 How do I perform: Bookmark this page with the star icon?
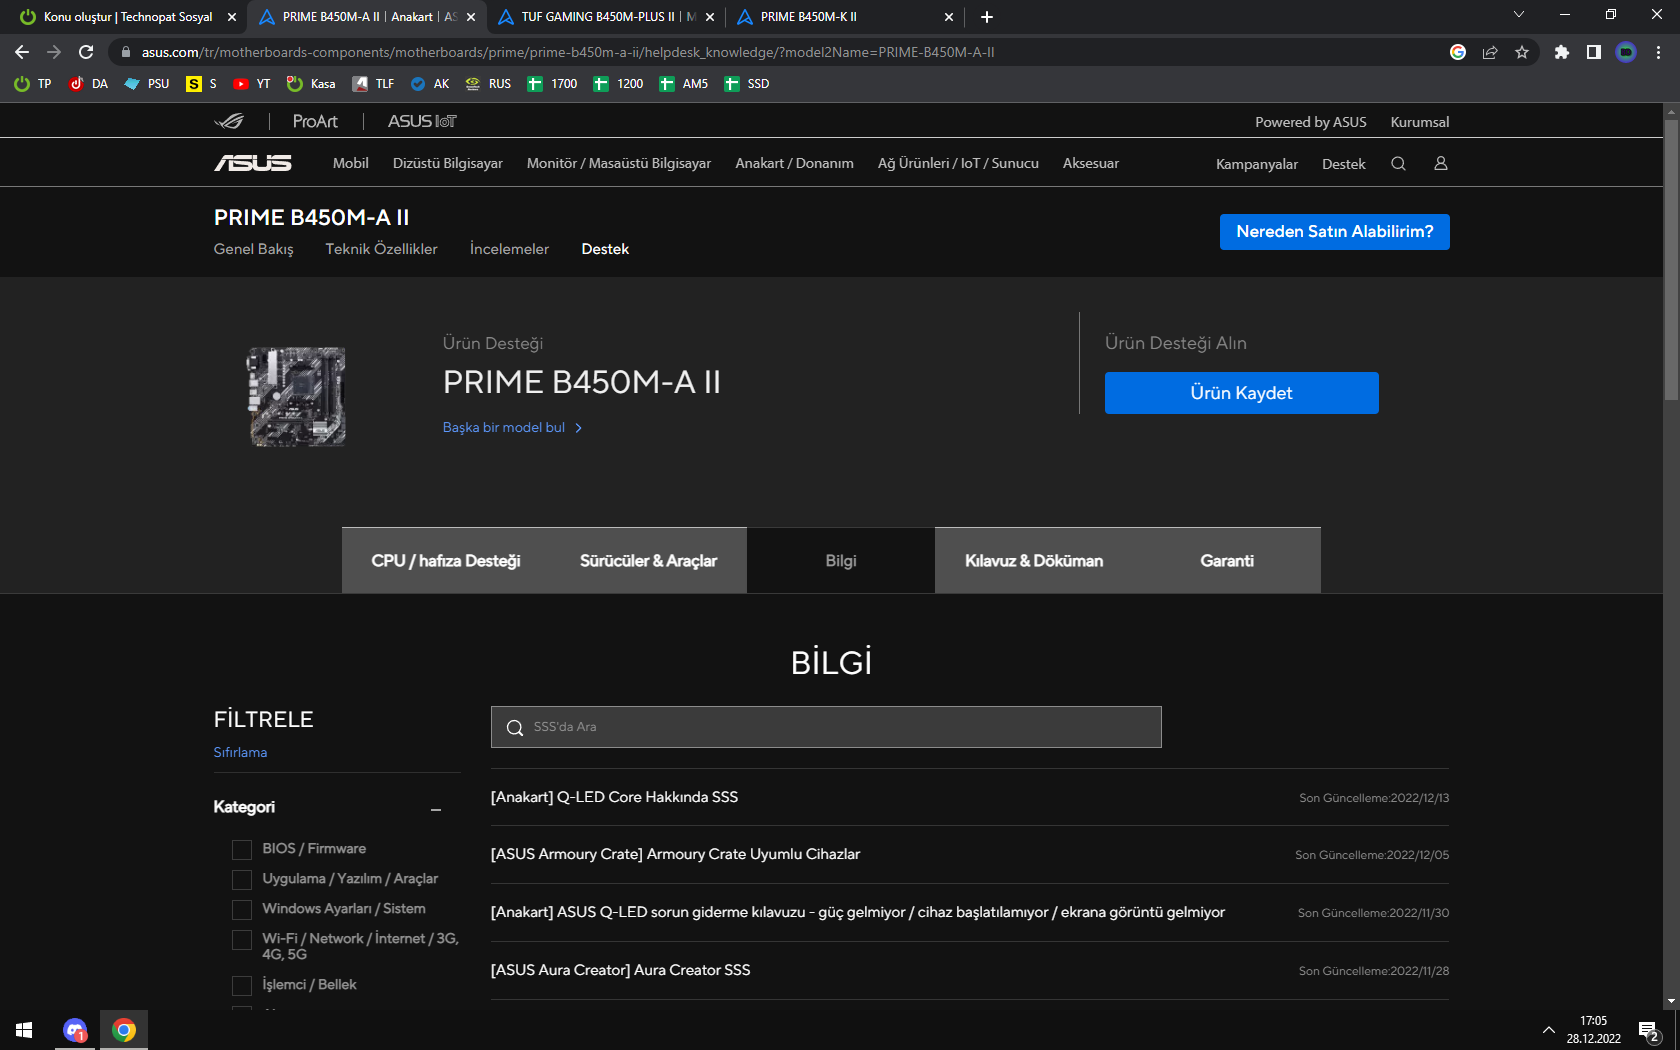coord(1522,52)
